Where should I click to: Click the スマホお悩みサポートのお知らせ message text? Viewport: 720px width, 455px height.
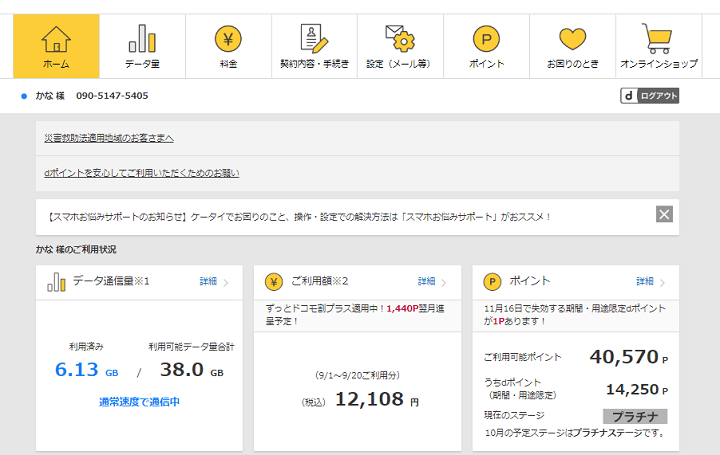[299, 217]
